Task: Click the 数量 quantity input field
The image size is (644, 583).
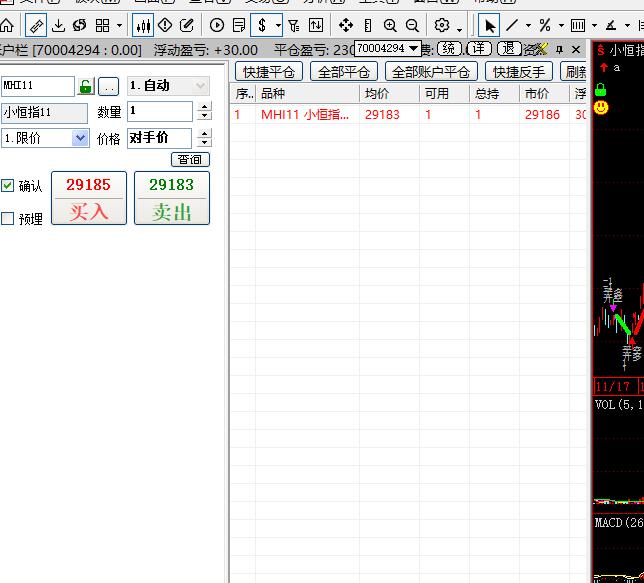Action: (x=160, y=111)
